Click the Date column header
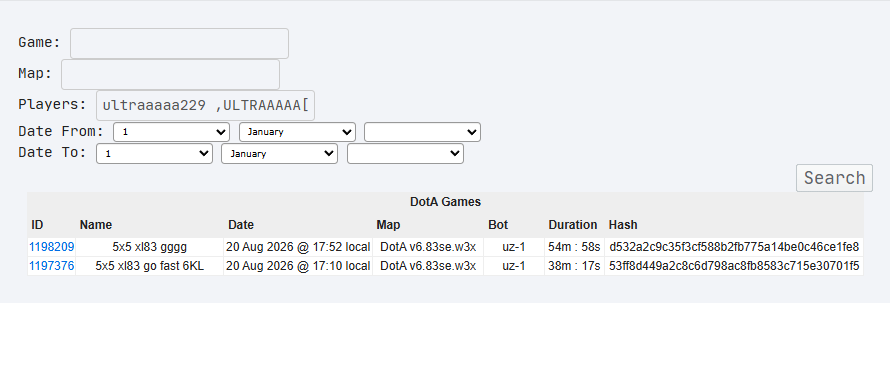This screenshot has width=890, height=370. click(241, 225)
